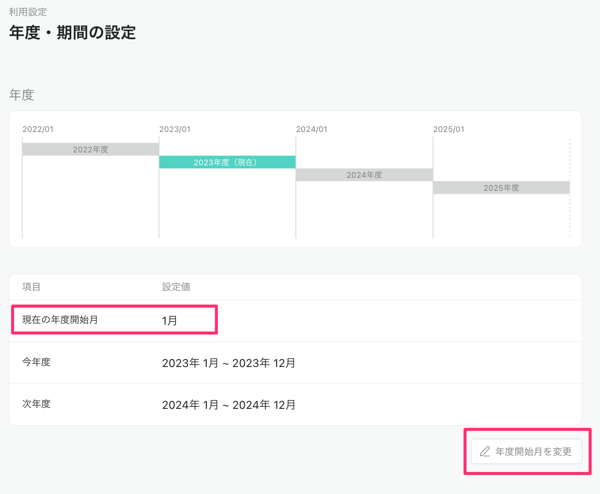Click the pencil icon beside 年度開始月を変更
The height and width of the screenshot is (494, 600).
pos(485,452)
